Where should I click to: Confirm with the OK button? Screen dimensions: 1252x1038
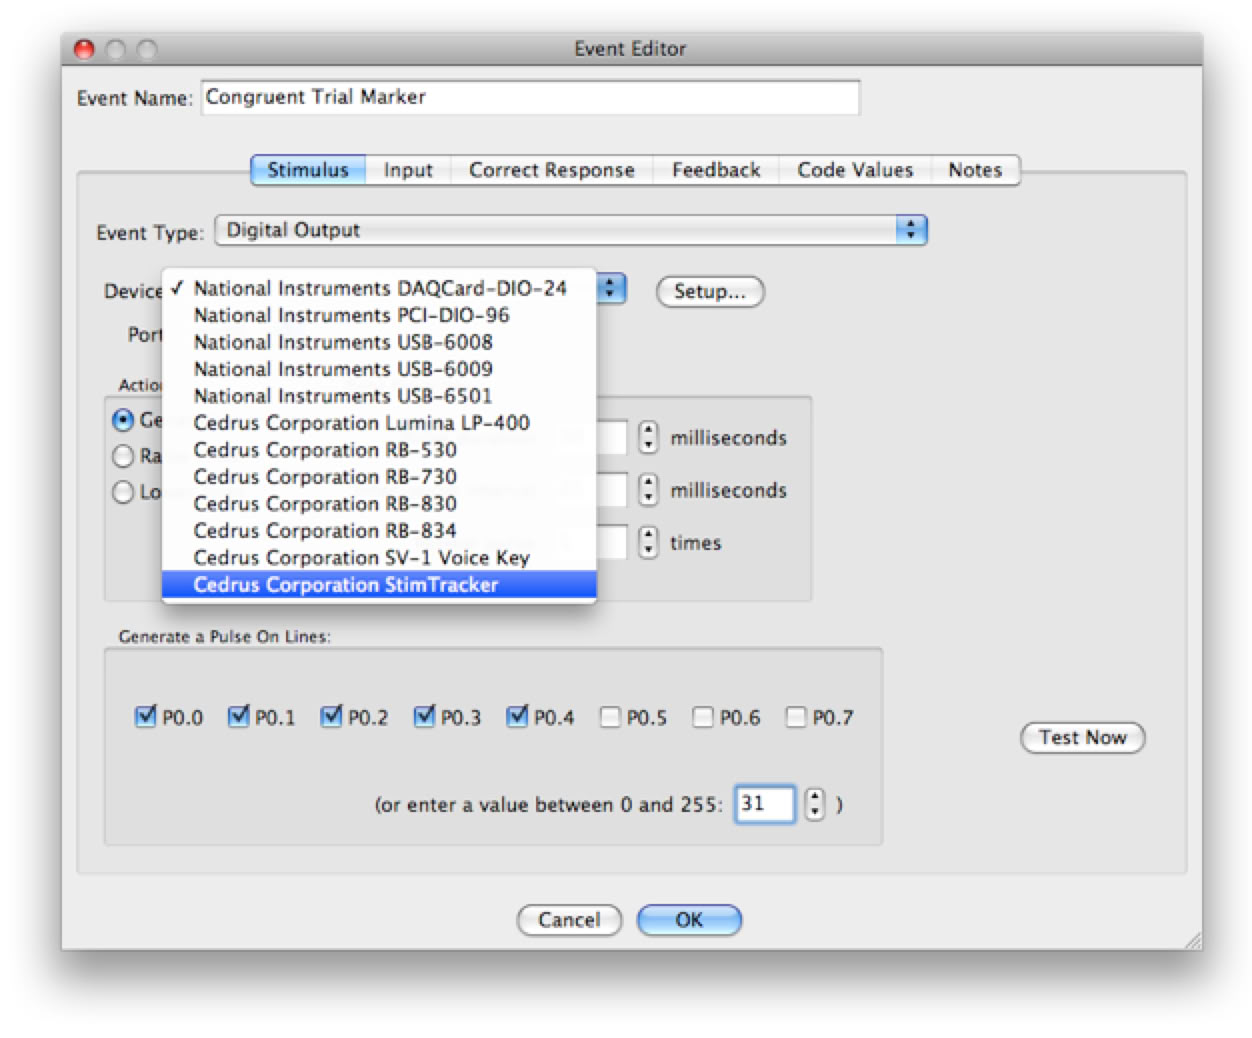pyautogui.click(x=689, y=920)
